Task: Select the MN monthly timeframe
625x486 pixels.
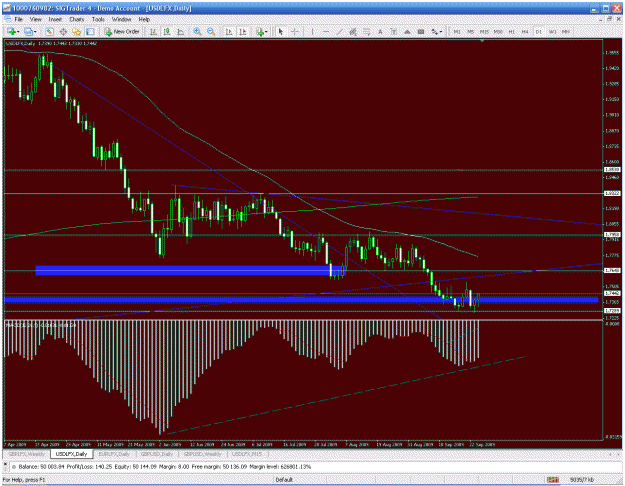Action: click(566, 31)
